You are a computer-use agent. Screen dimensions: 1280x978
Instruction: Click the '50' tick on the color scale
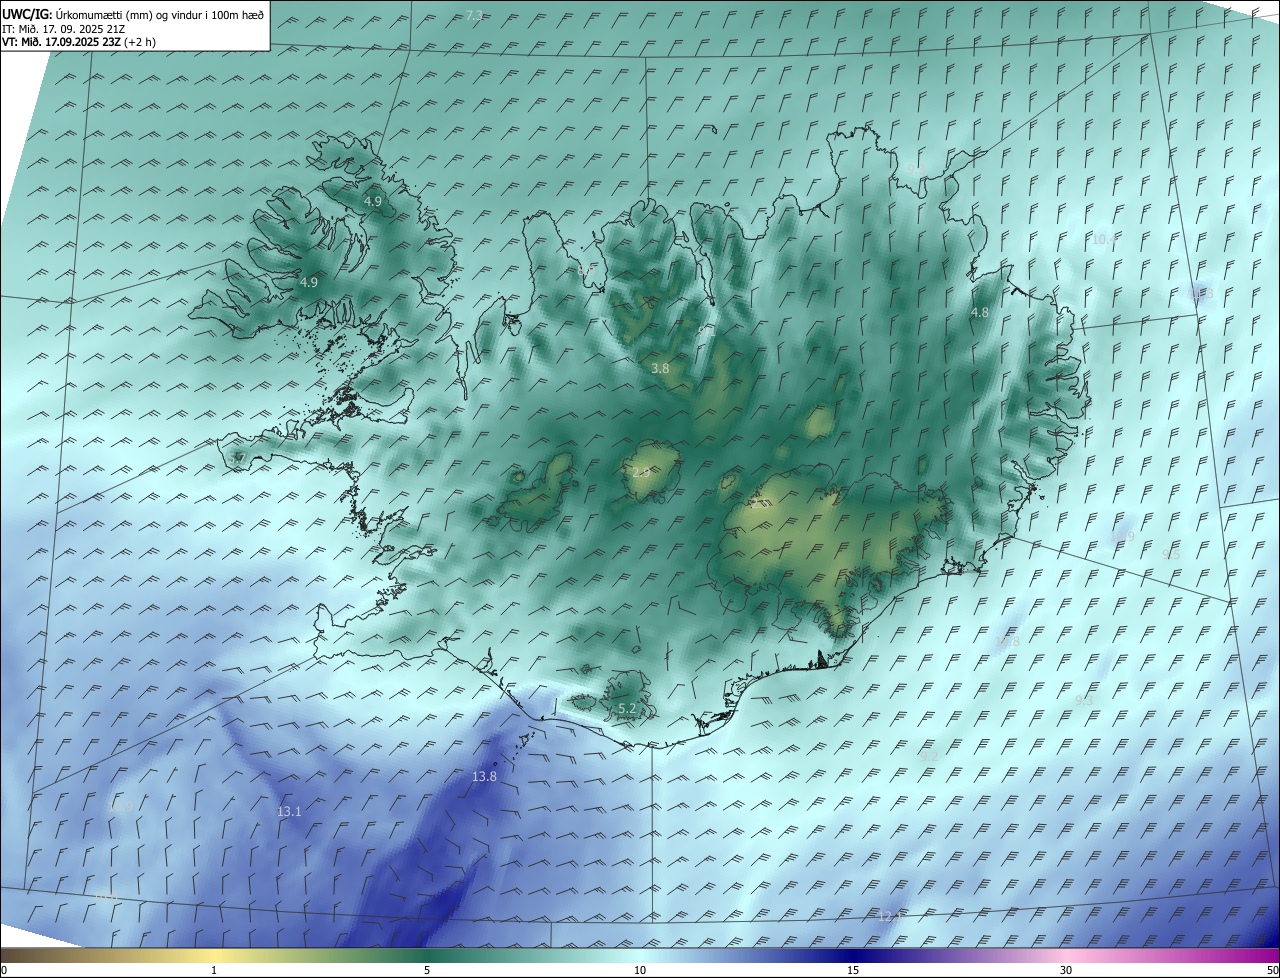[x=1272, y=970]
